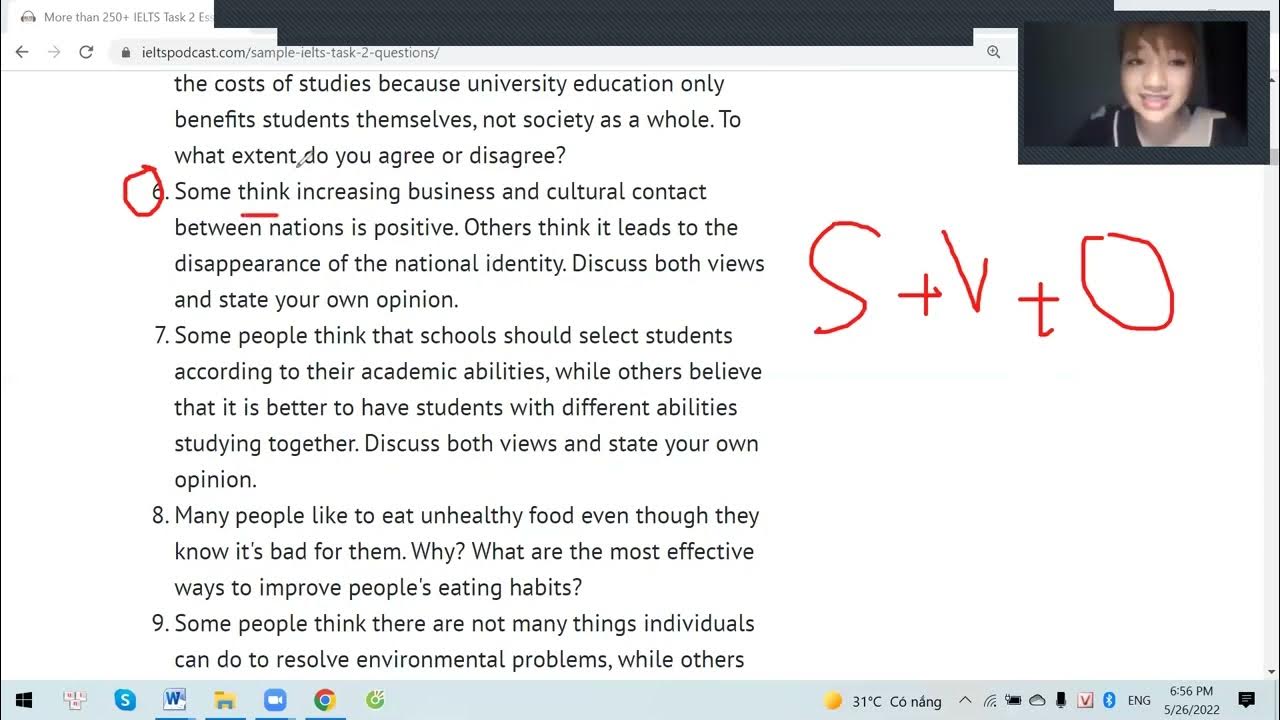Open File Explorer from the taskbar
1280x720 pixels.
[225, 700]
